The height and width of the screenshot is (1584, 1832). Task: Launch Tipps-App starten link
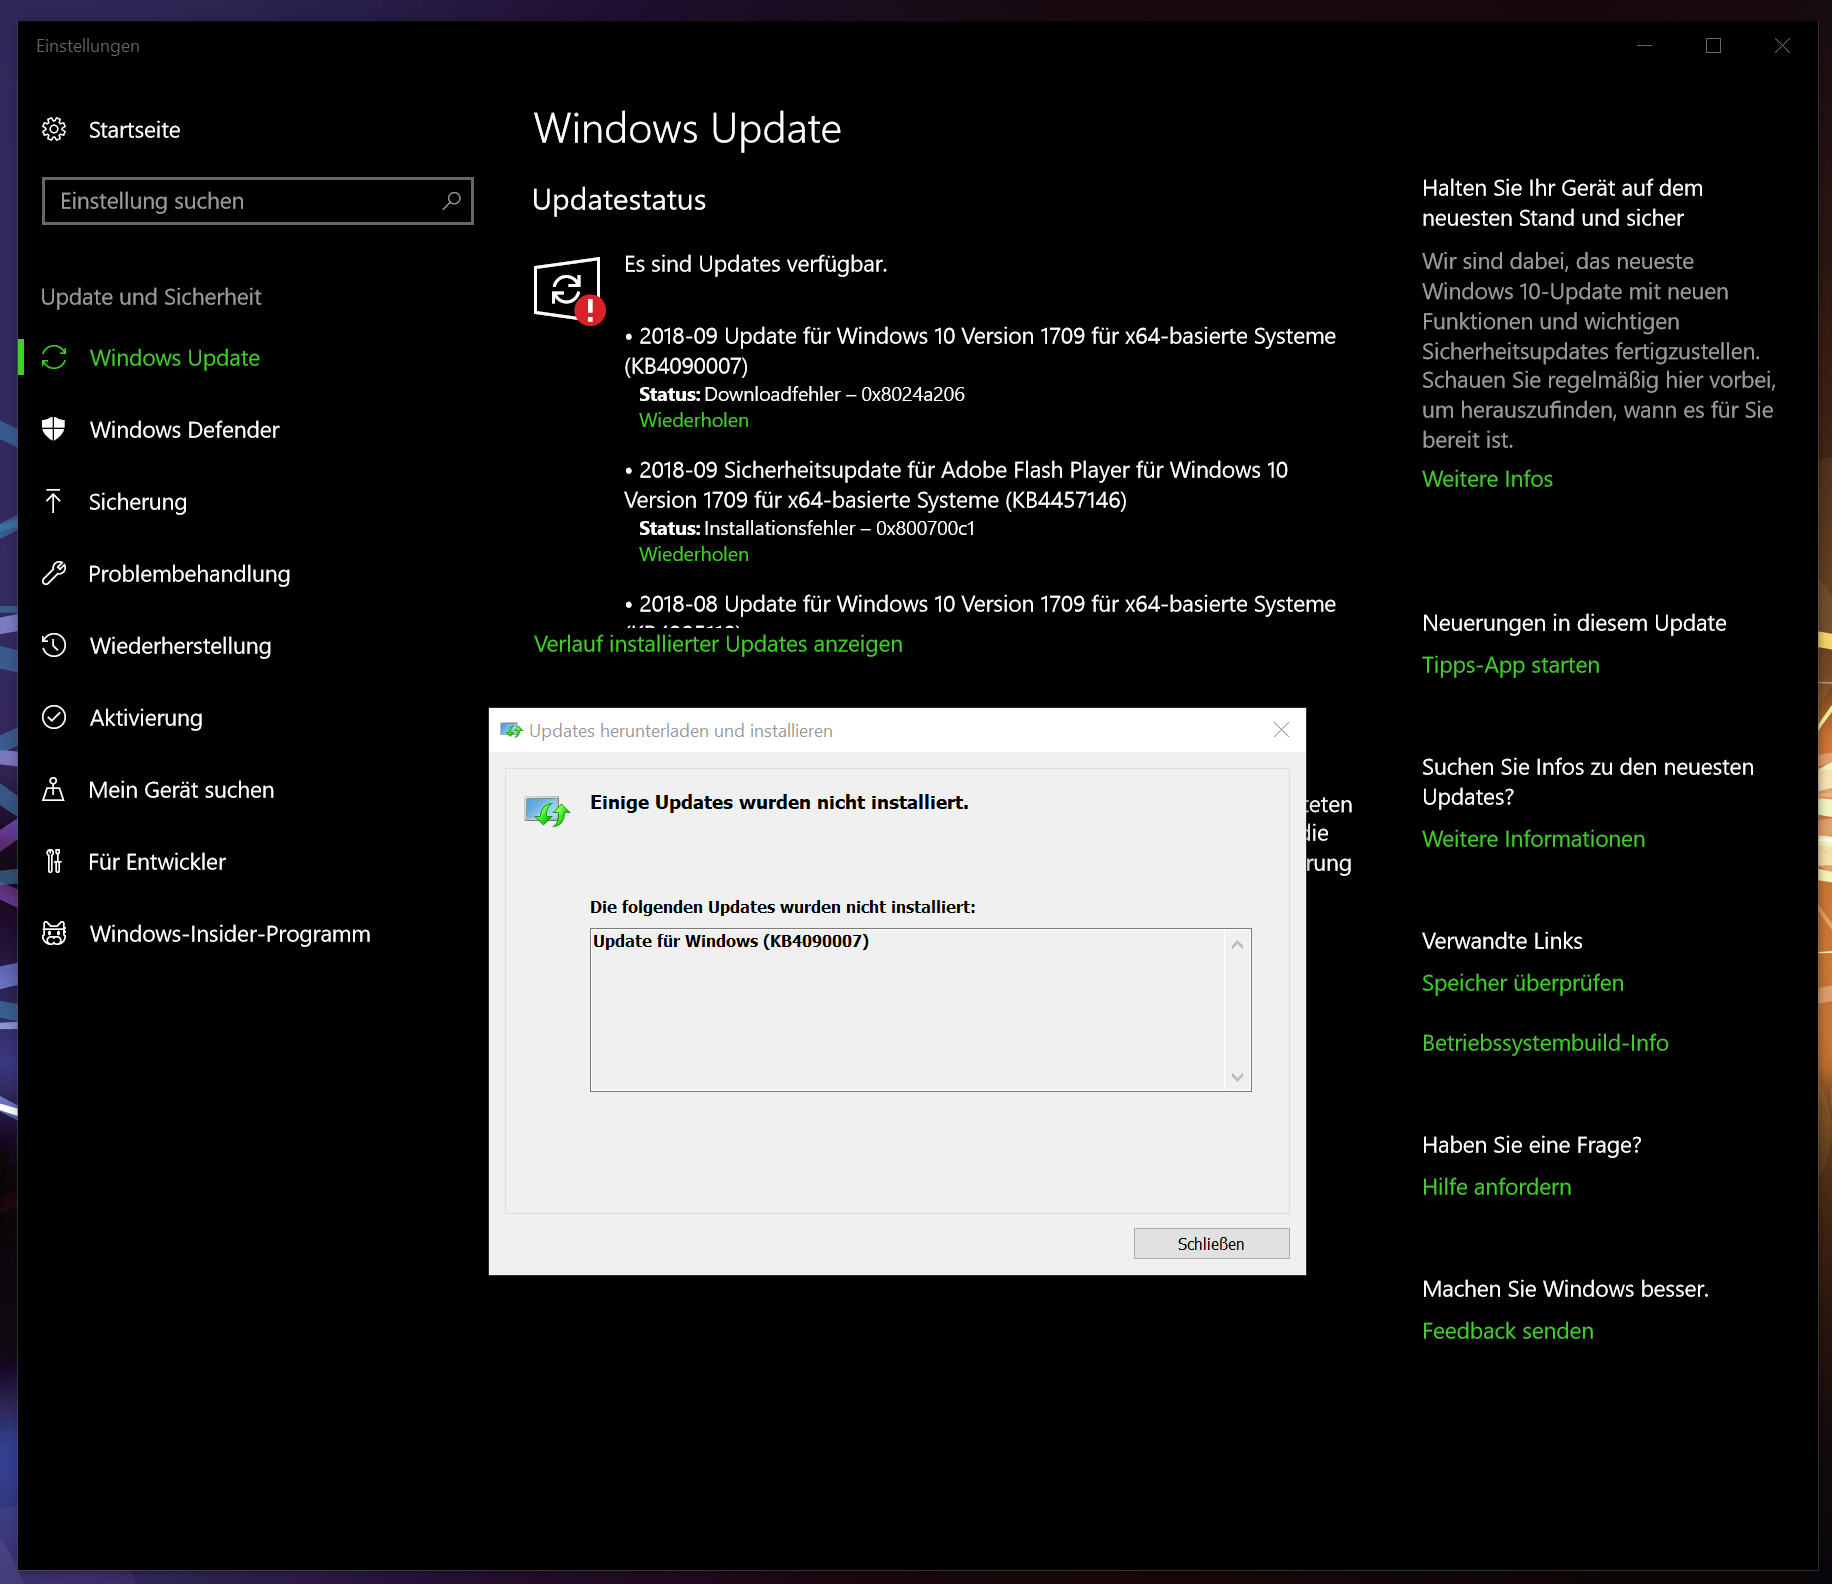[1511, 665]
